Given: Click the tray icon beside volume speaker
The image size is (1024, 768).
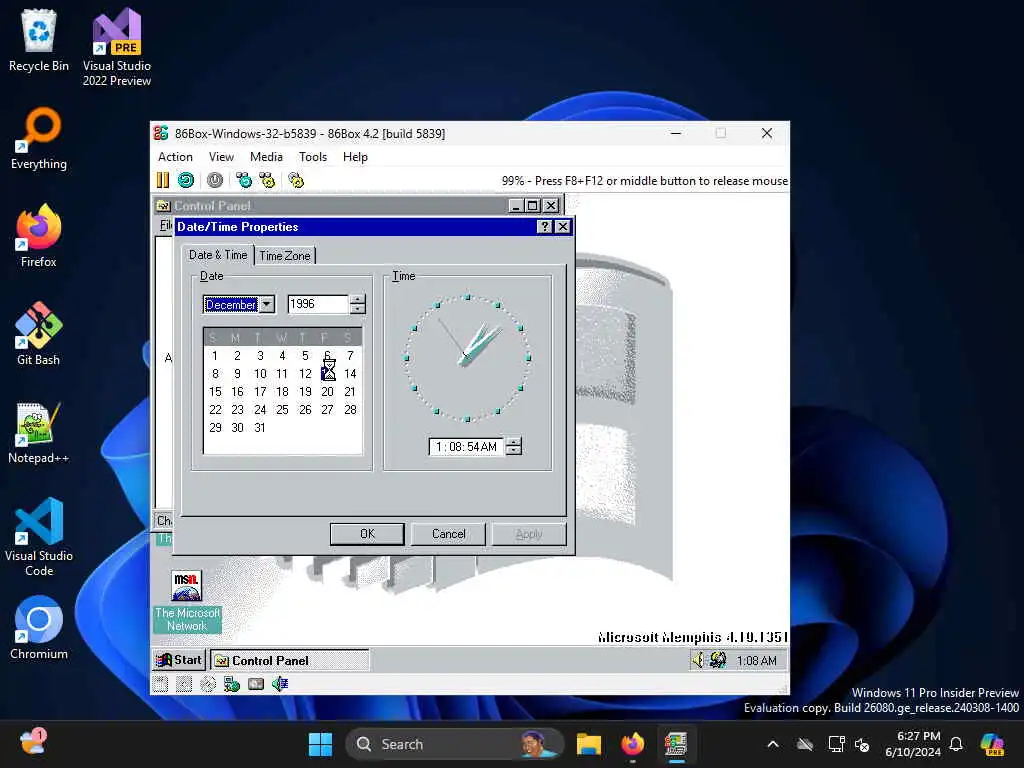Looking at the screenshot, I should [718, 660].
